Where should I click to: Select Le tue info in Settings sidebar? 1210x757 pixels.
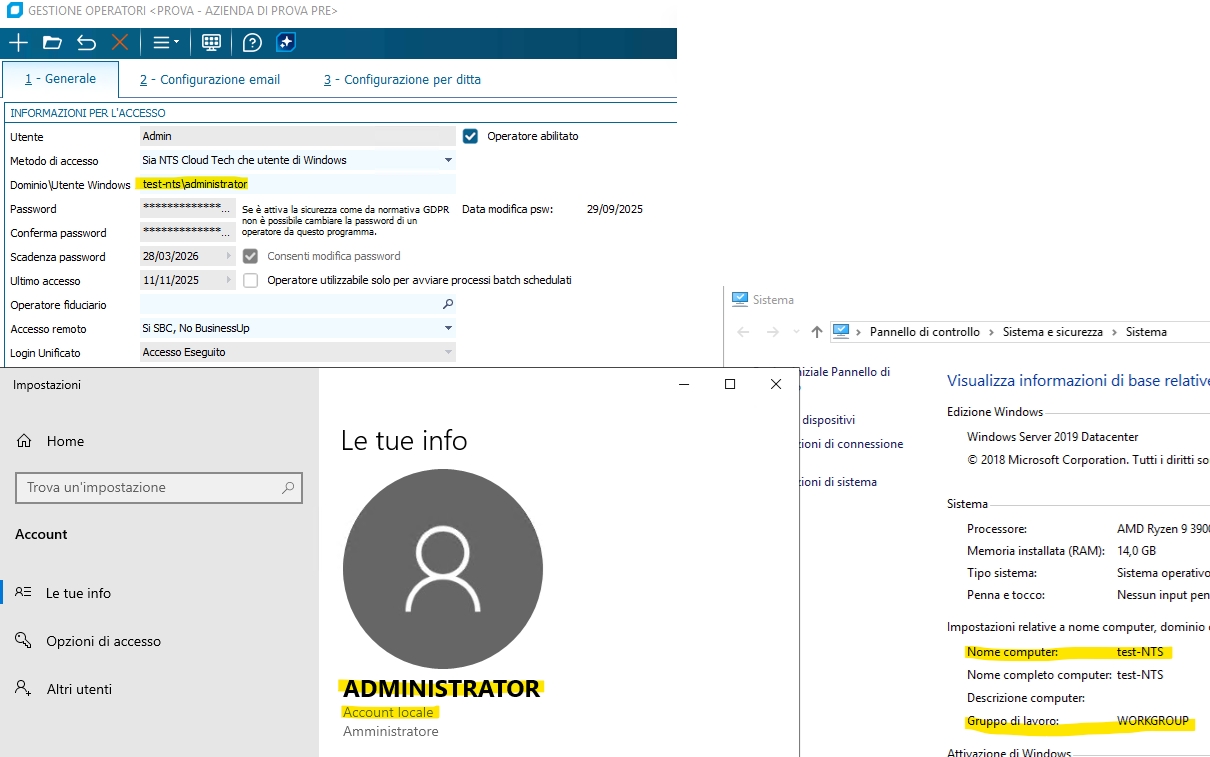pos(78,593)
